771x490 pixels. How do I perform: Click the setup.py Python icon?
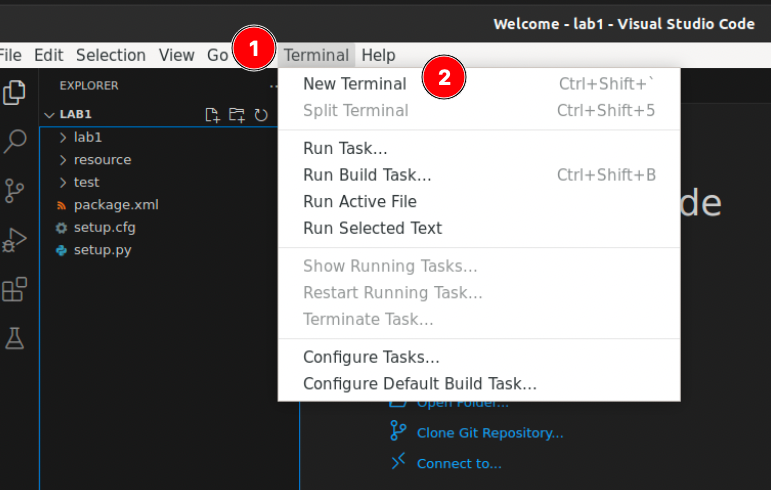click(61, 251)
